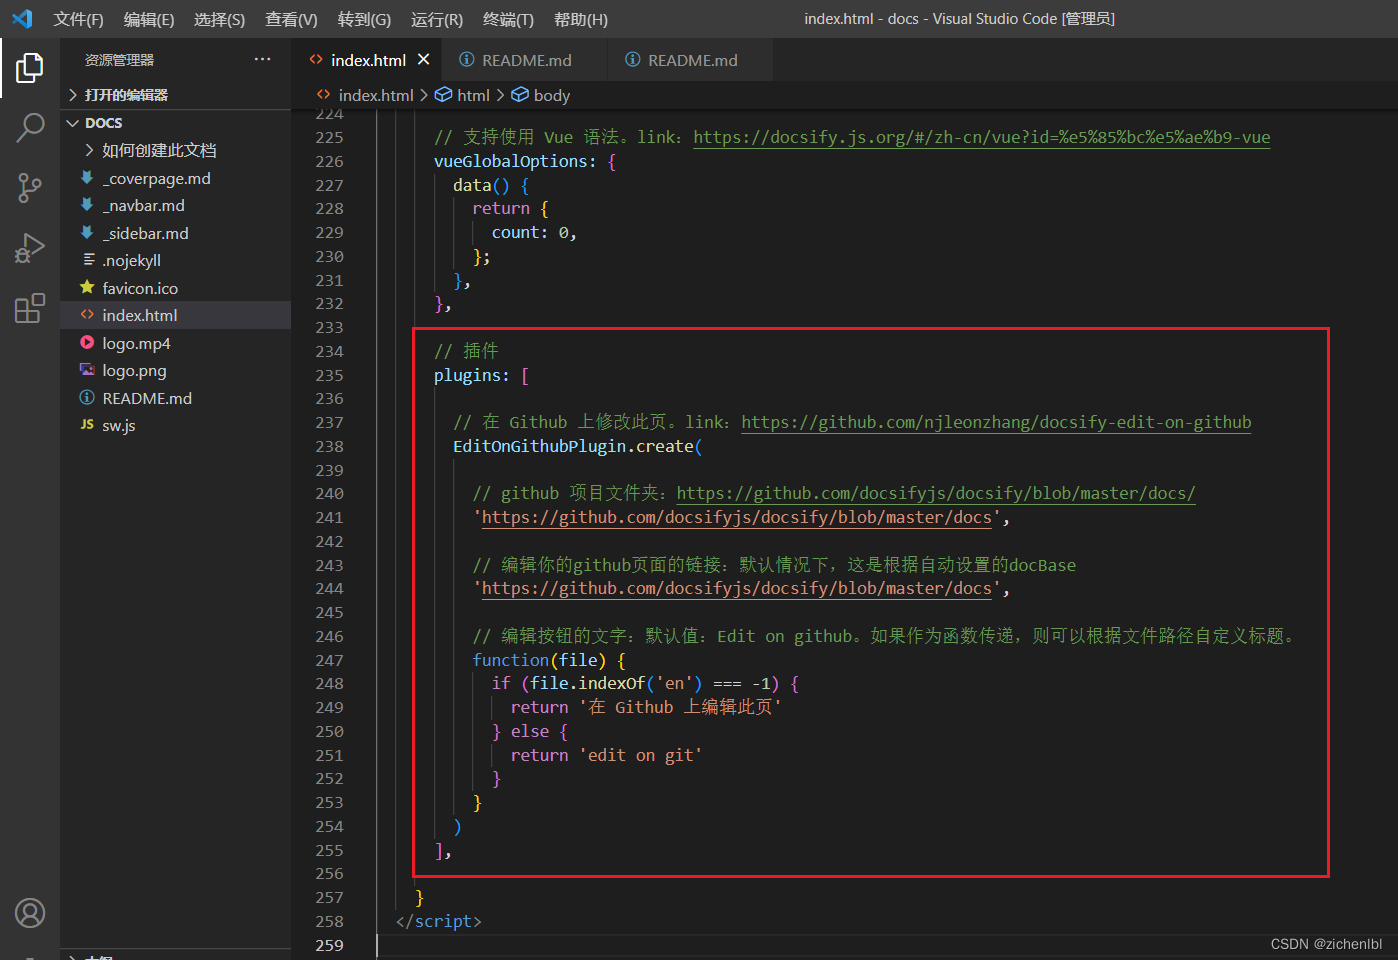
Task: Click the logo.png image file icon
Action: pyautogui.click(x=87, y=370)
